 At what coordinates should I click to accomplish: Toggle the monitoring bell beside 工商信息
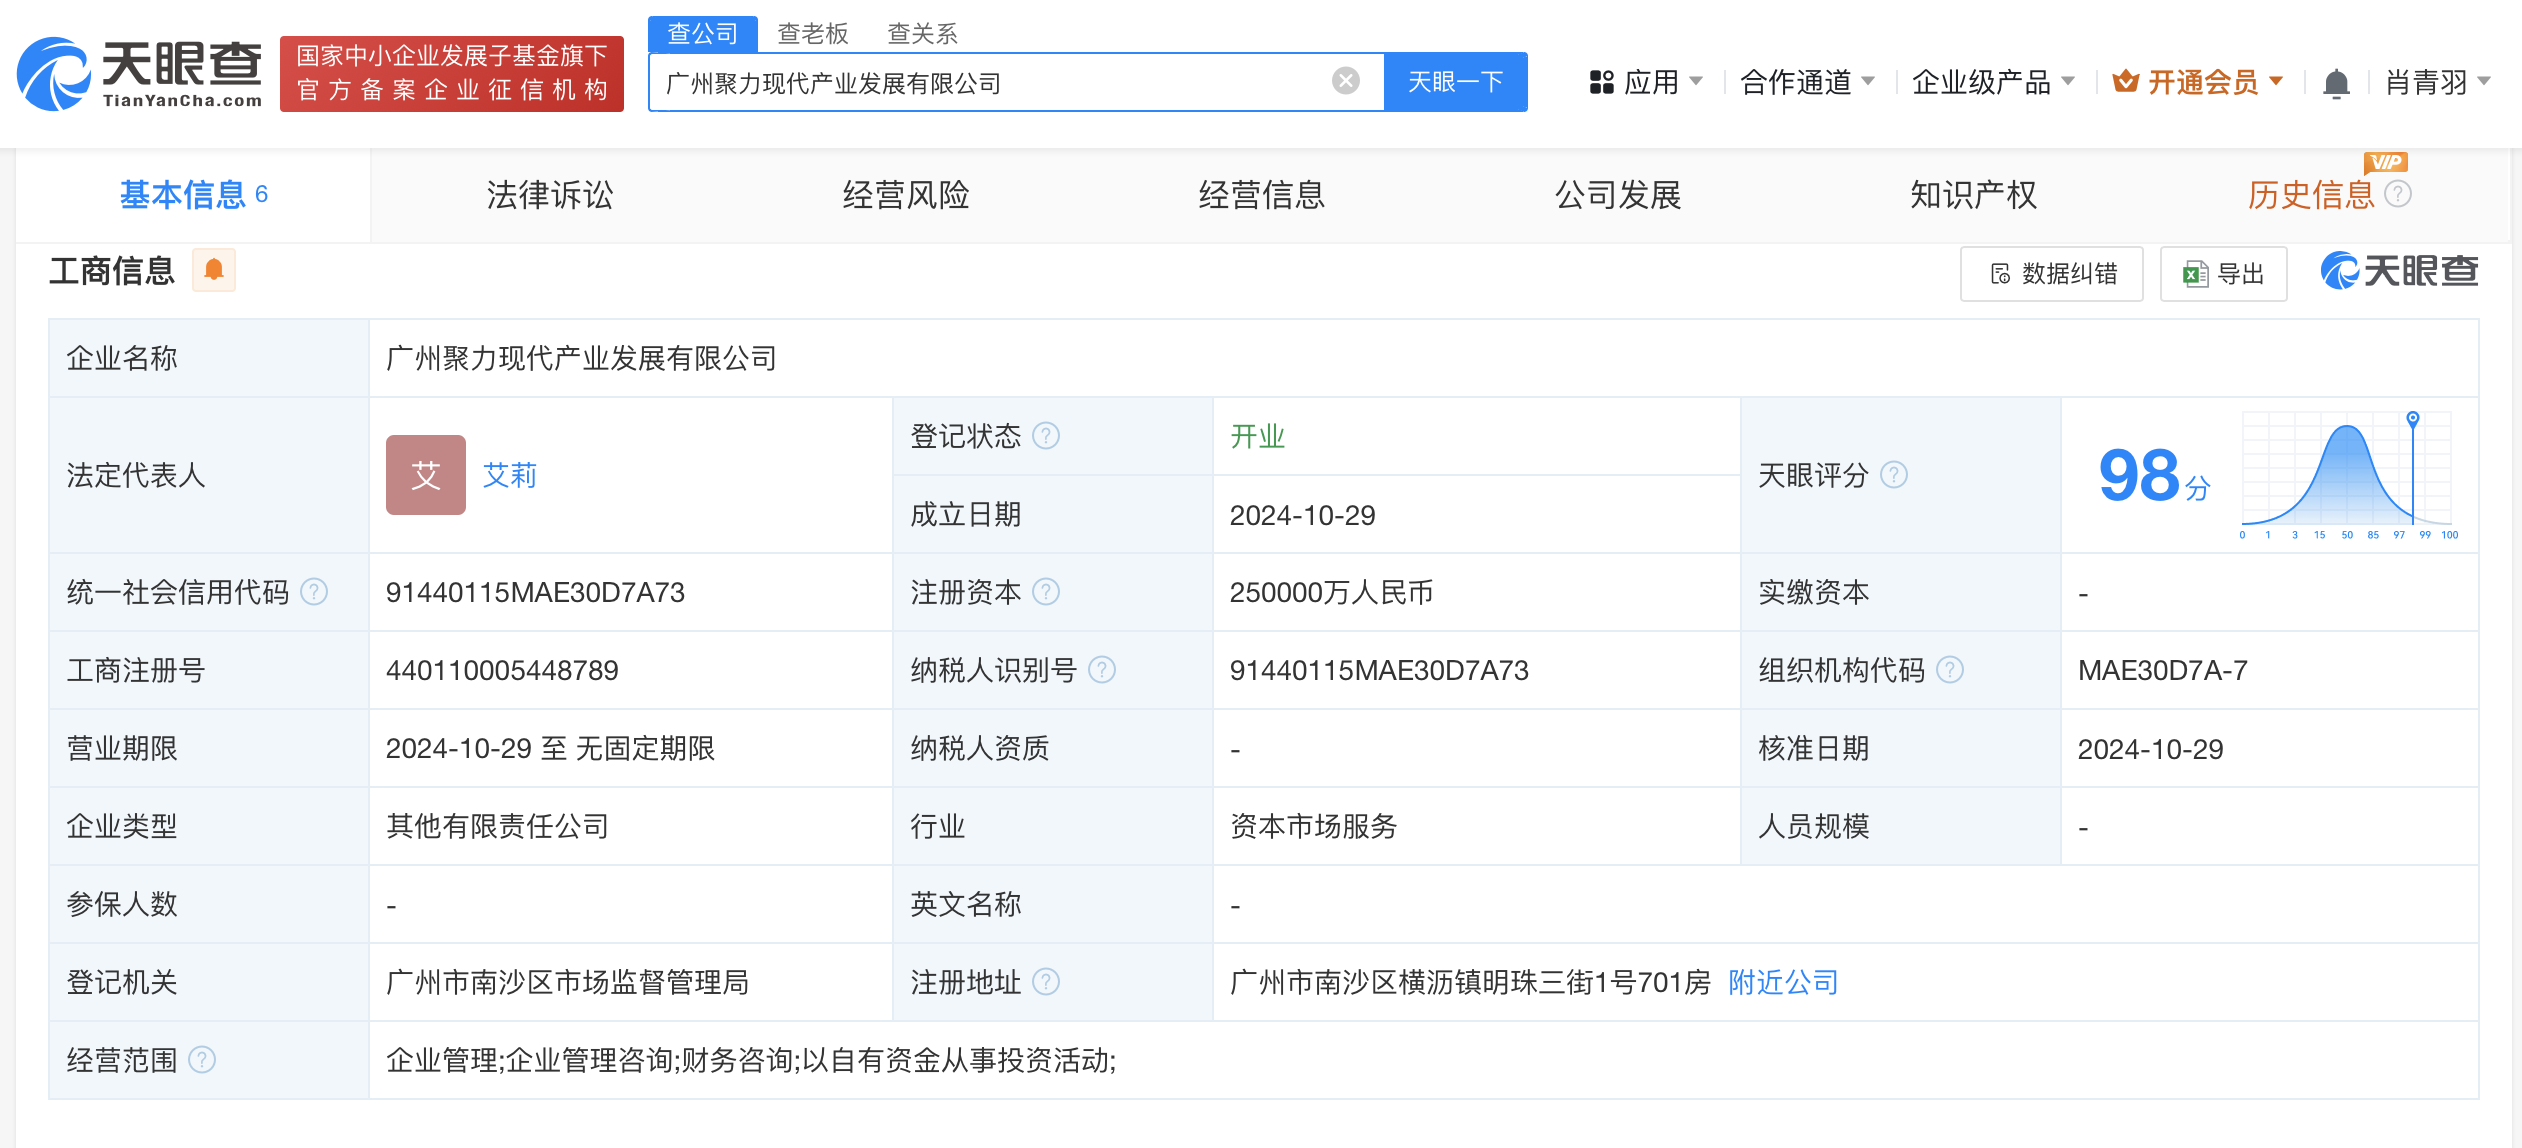tap(211, 270)
